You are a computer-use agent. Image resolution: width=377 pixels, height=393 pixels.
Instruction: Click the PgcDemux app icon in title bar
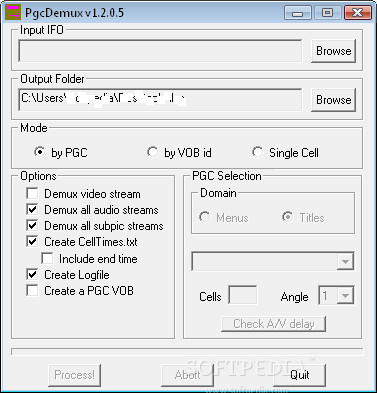[x=13, y=12]
